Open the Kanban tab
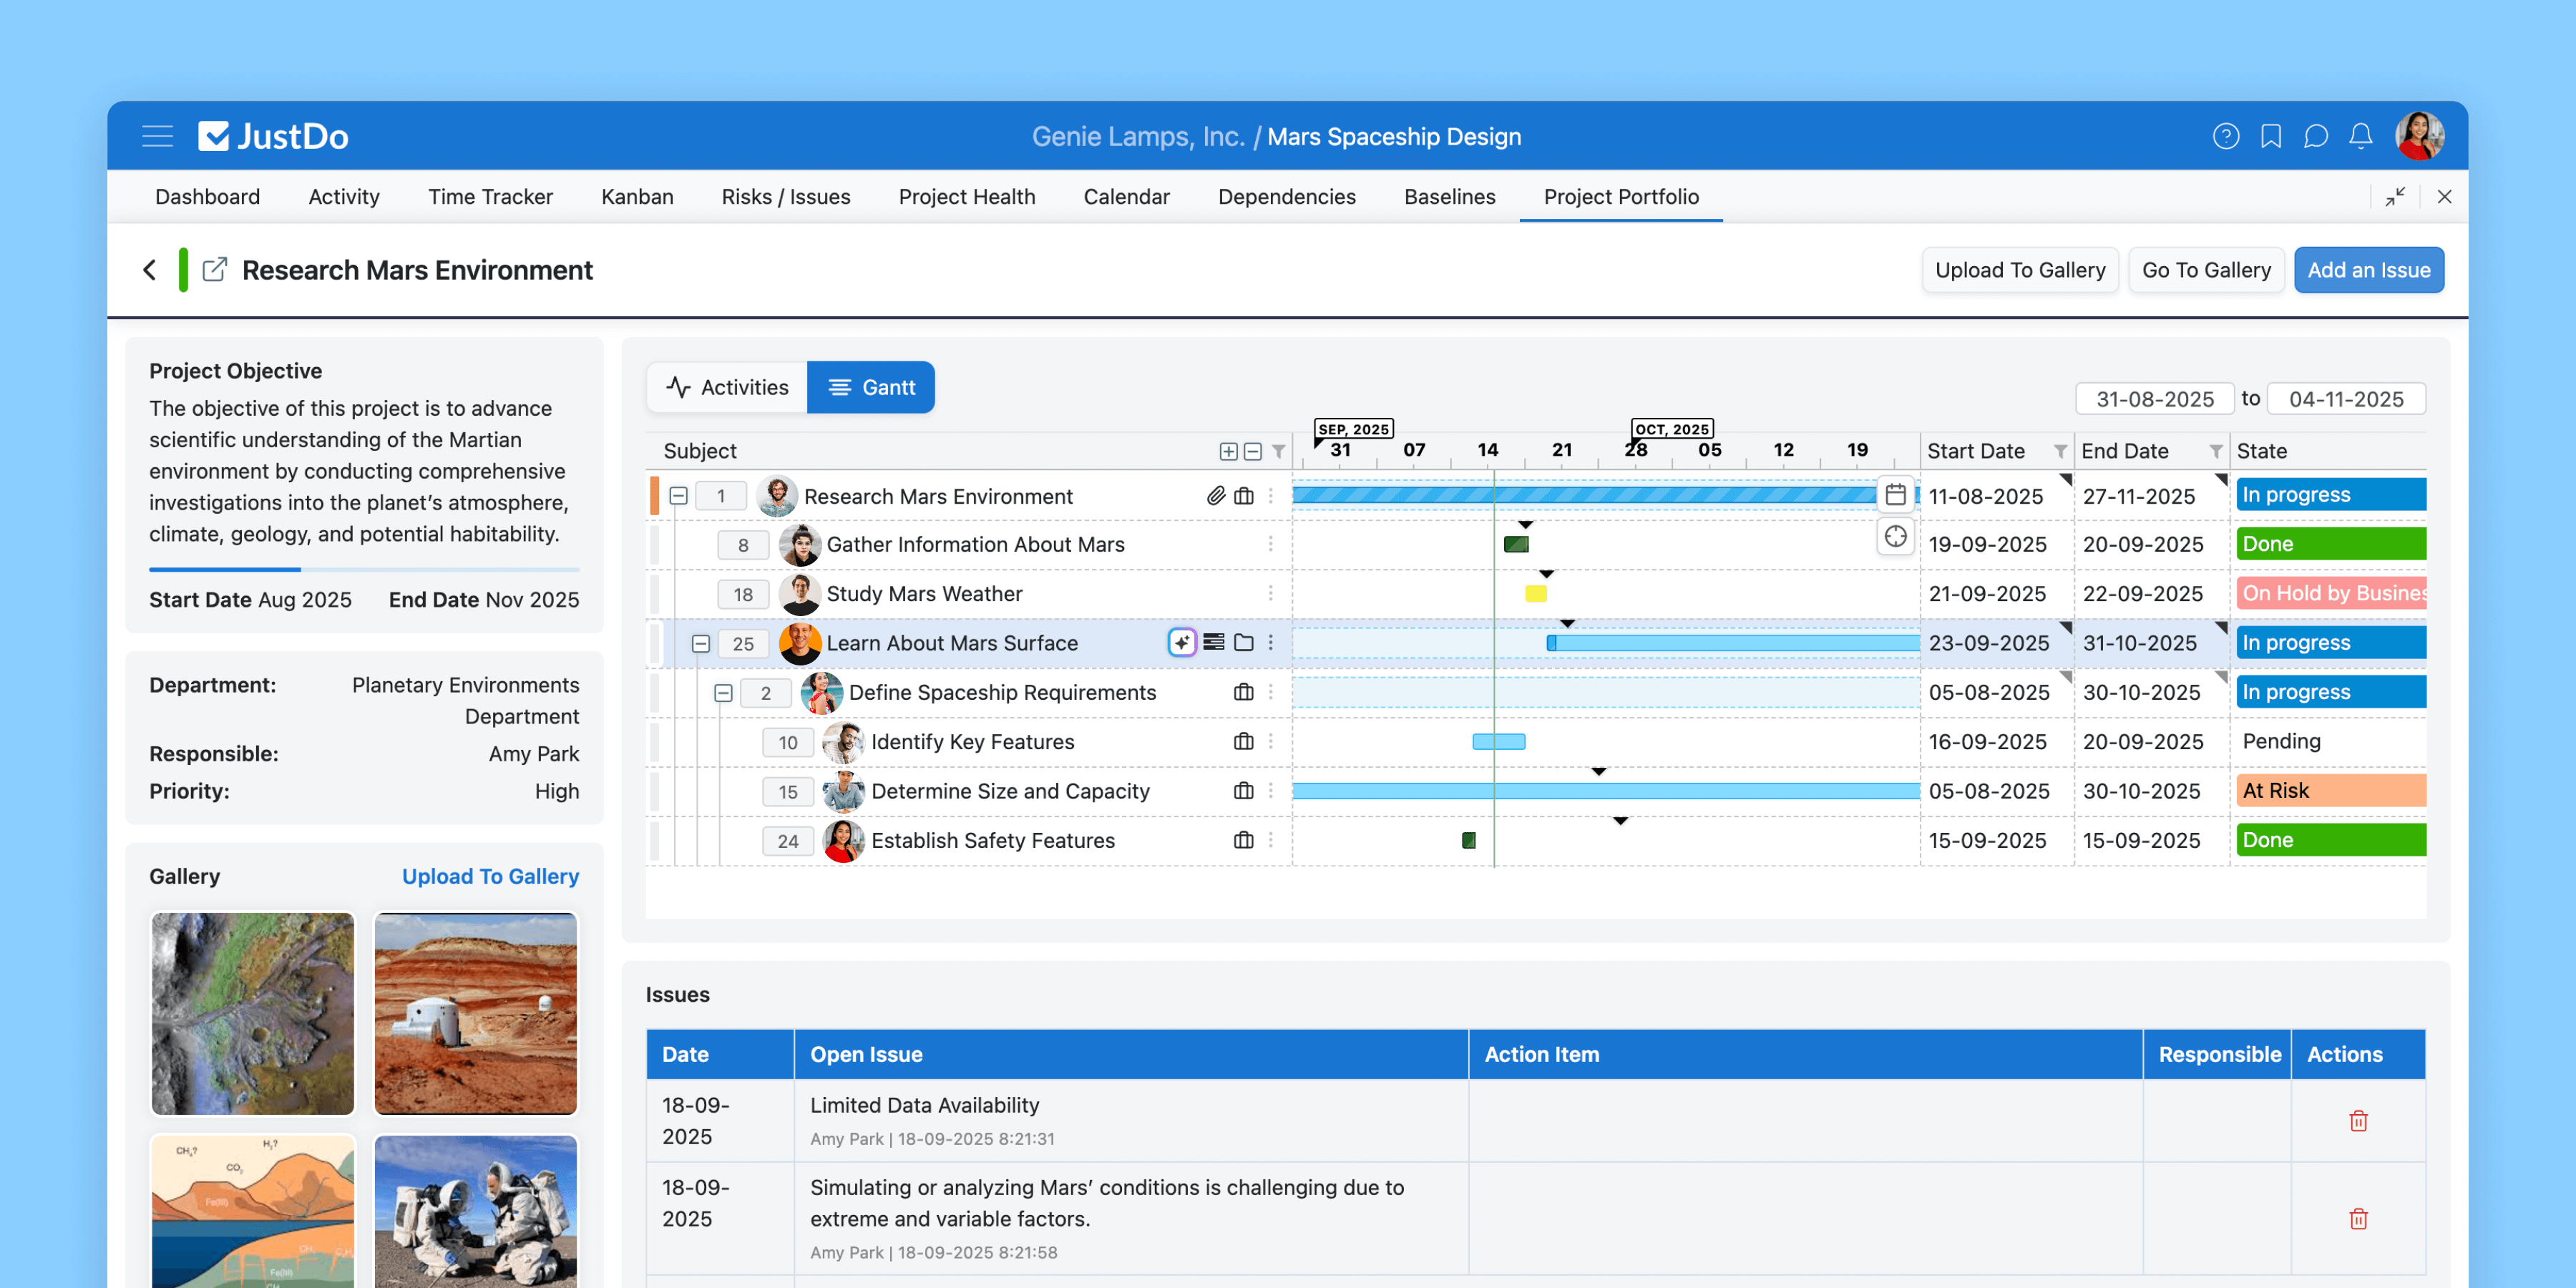This screenshot has height=1288, width=2576. pyautogui.click(x=637, y=197)
